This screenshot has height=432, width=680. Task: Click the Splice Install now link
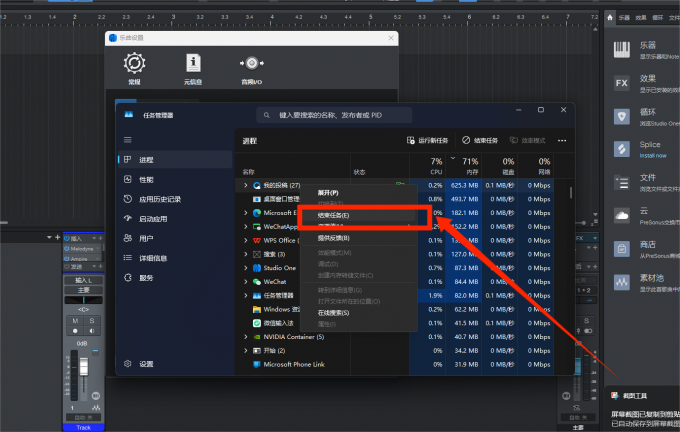click(653, 156)
